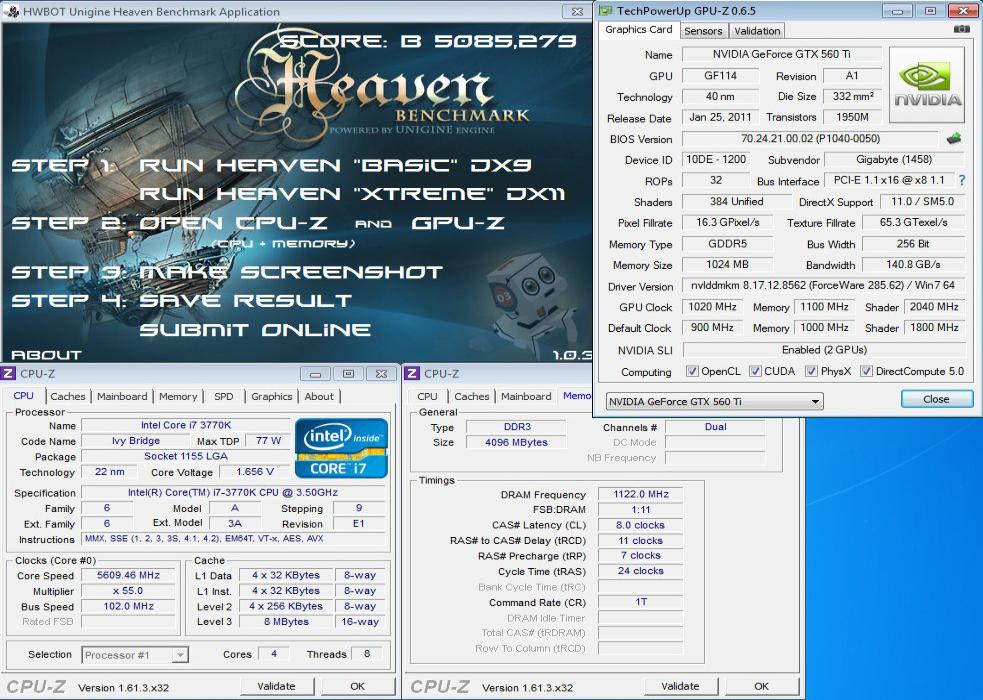
Task: Open the Mainboard tab in left CPU-Z
Action: (x=122, y=396)
